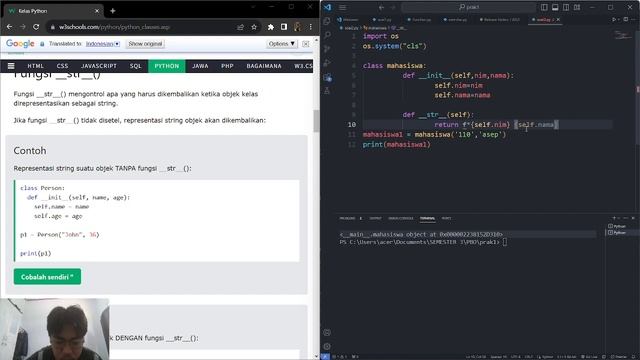Open Chrome side panel icon
This screenshot has height=360, width=640.
click(284, 27)
